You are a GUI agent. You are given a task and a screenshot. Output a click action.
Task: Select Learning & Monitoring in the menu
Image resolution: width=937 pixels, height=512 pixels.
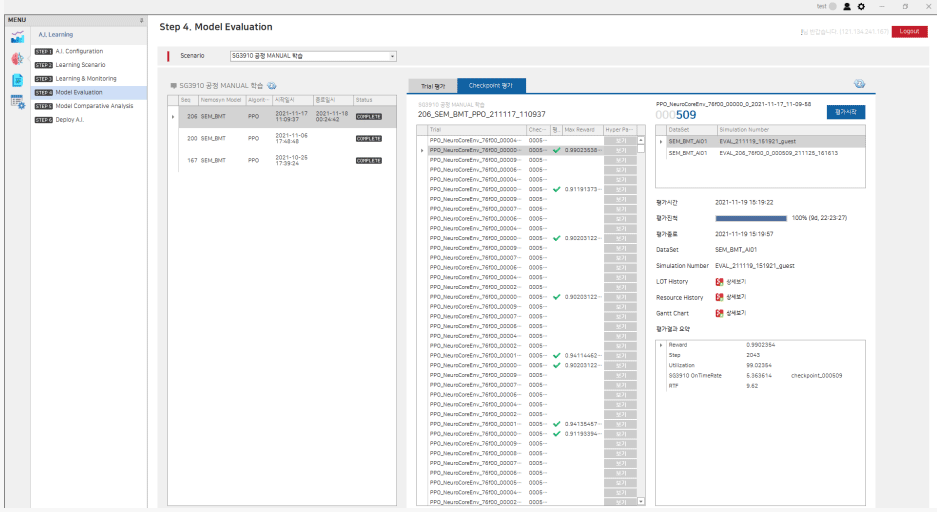[85, 78]
